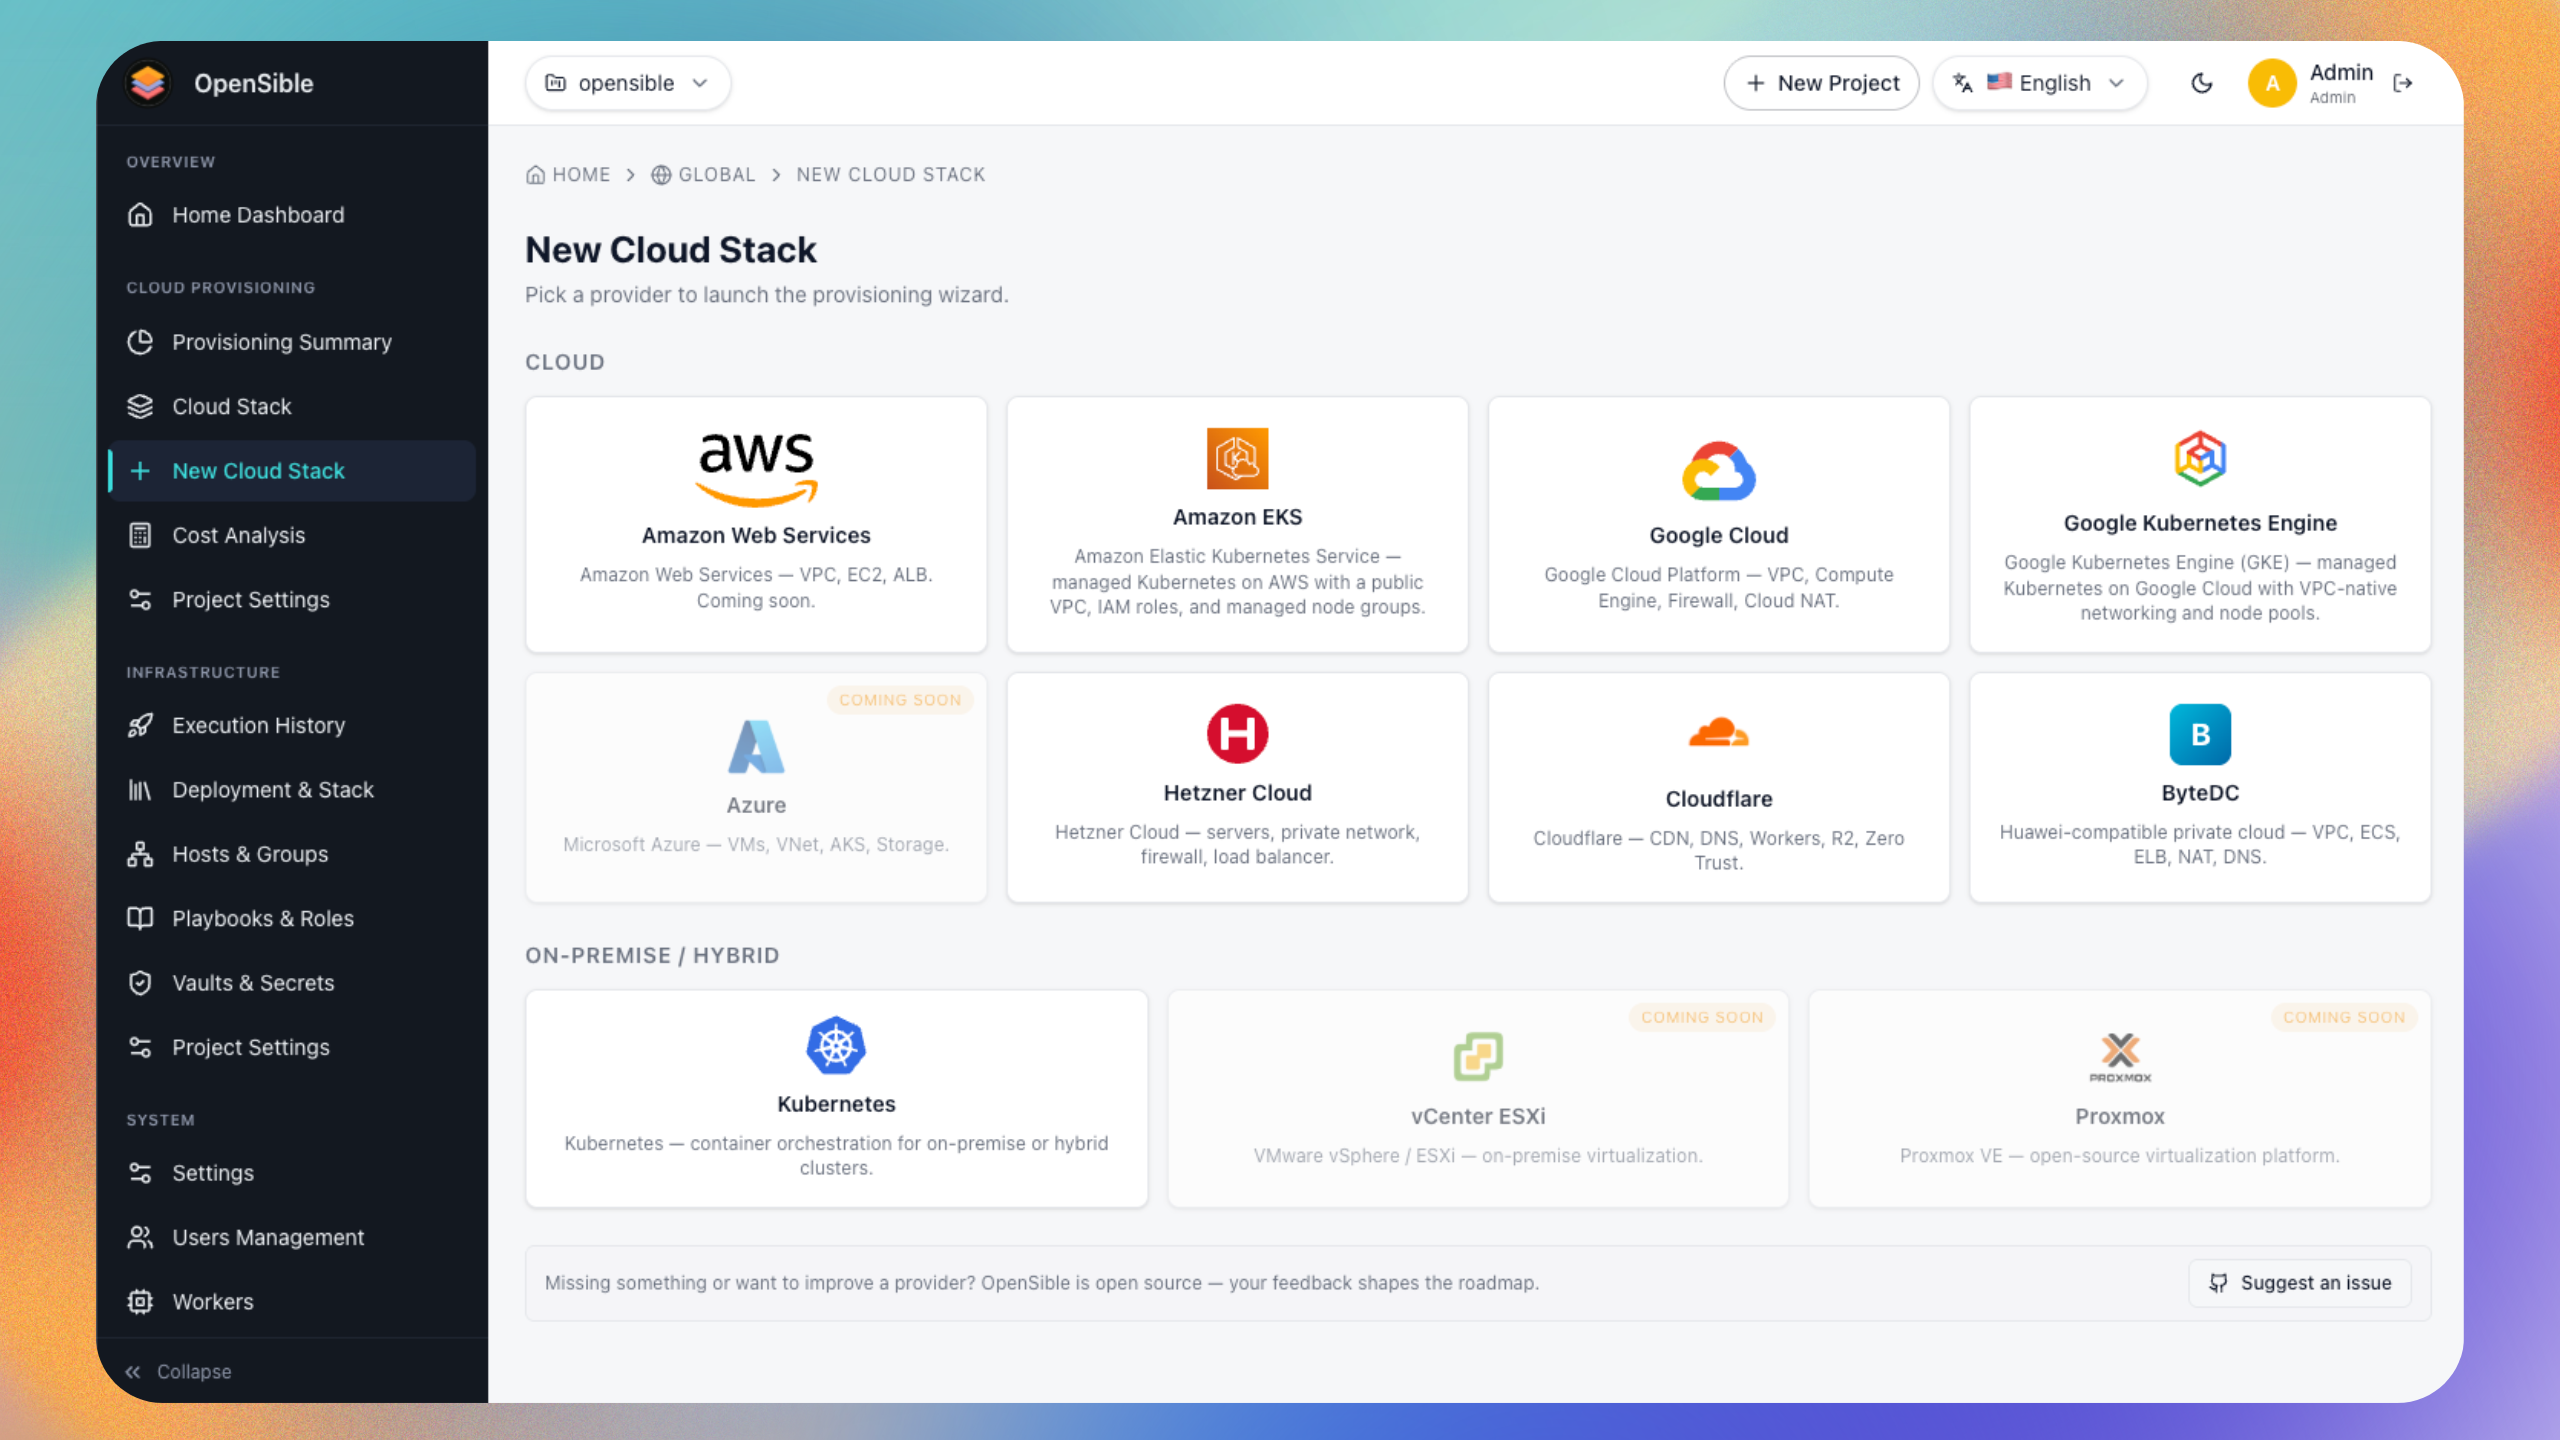This screenshot has width=2560, height=1440.
Task: Click the translate icon beside English
Action: click(1963, 83)
